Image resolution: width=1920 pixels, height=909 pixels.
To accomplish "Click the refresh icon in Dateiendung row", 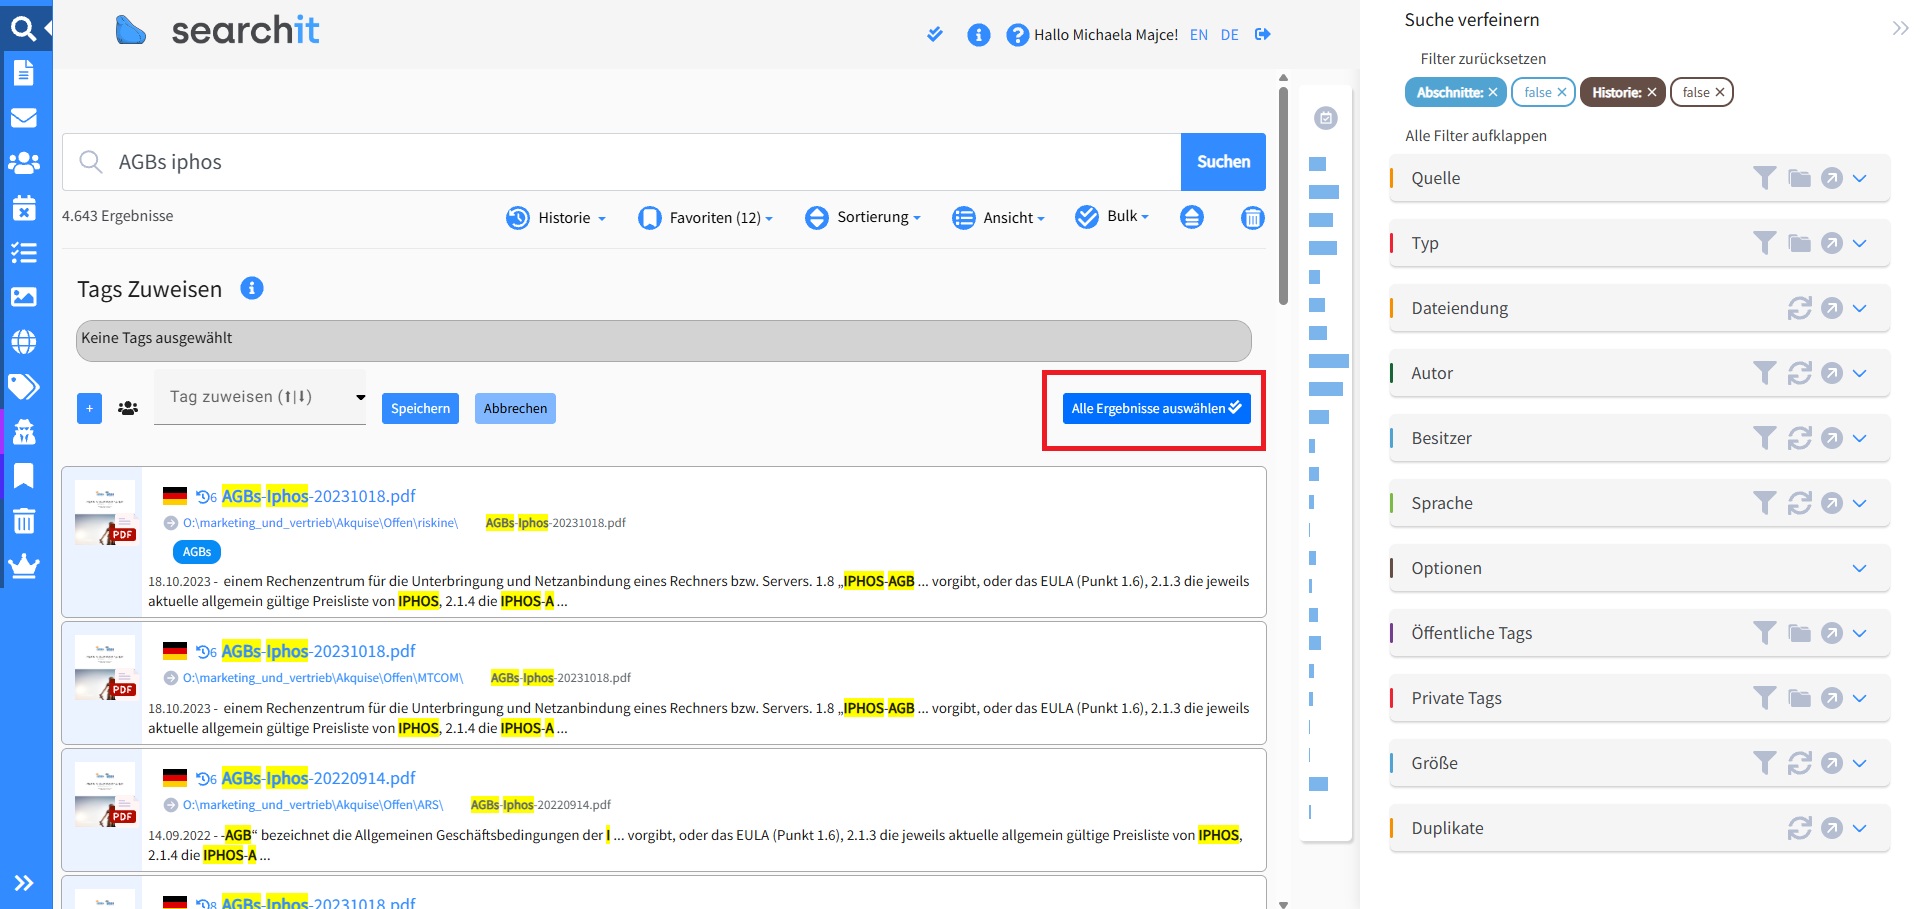I will pyautogui.click(x=1799, y=308).
